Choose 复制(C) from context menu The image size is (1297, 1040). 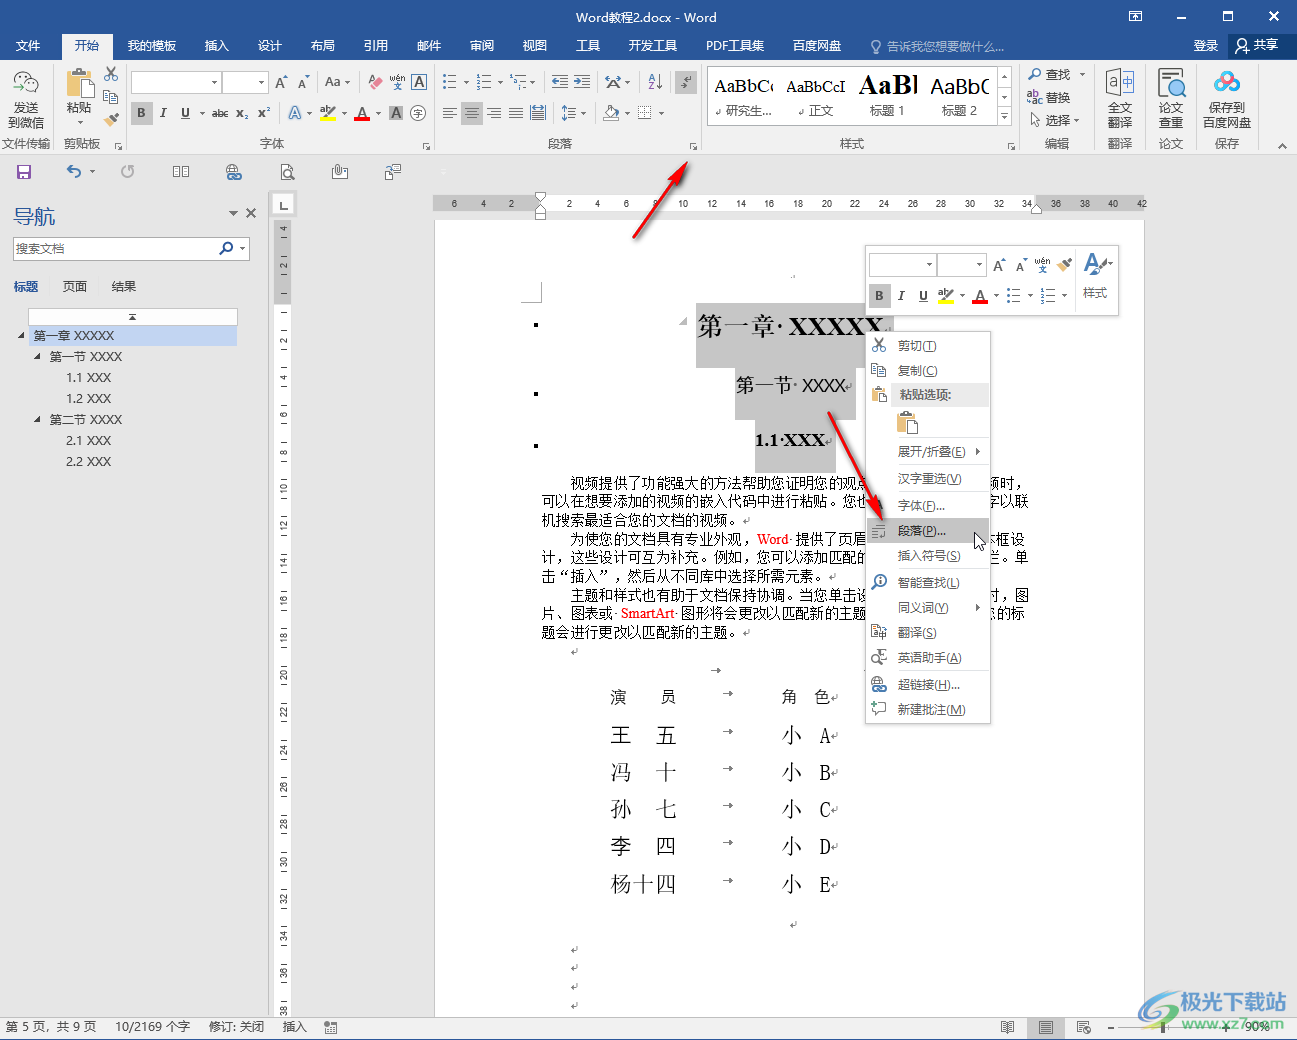point(928,371)
